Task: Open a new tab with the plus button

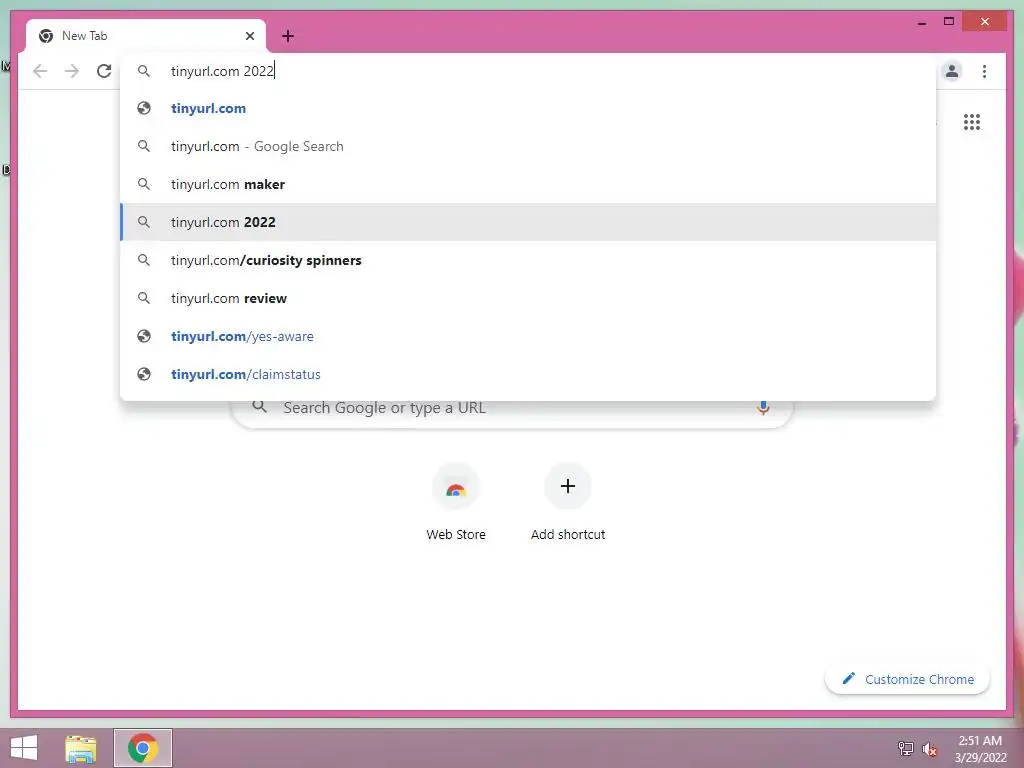Action: click(x=288, y=36)
